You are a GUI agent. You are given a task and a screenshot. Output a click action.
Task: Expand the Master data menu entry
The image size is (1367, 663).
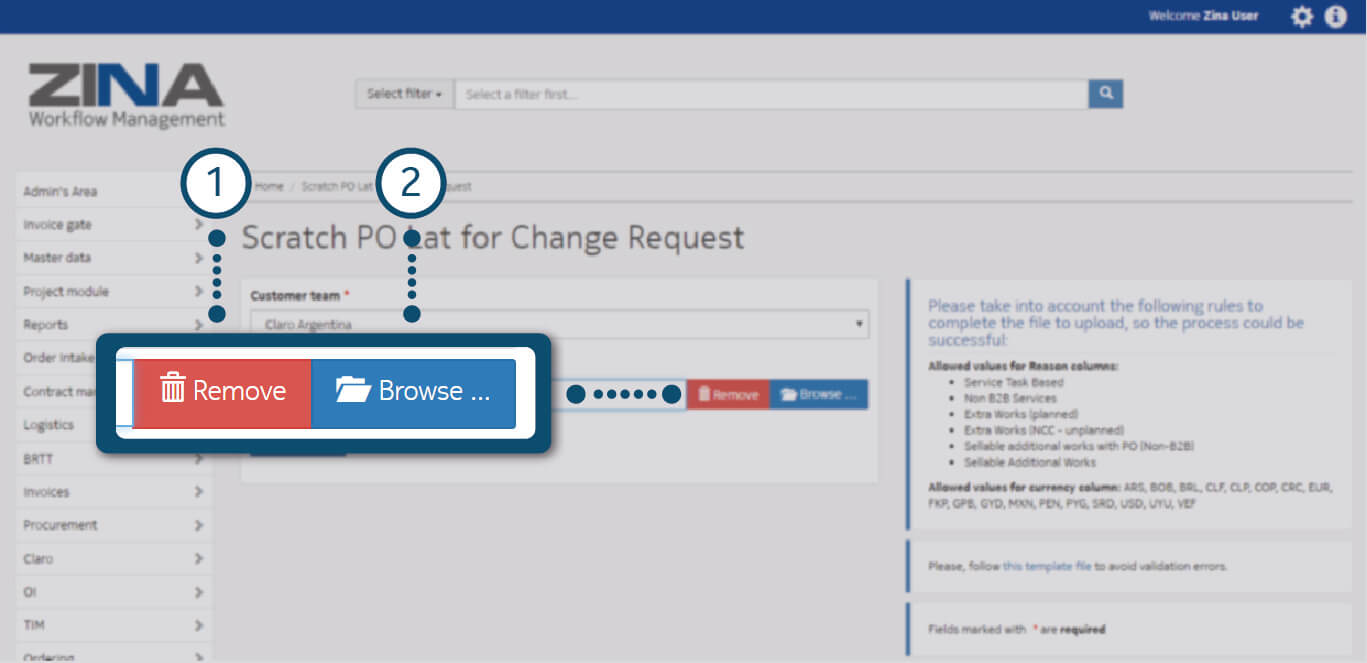tap(112, 258)
